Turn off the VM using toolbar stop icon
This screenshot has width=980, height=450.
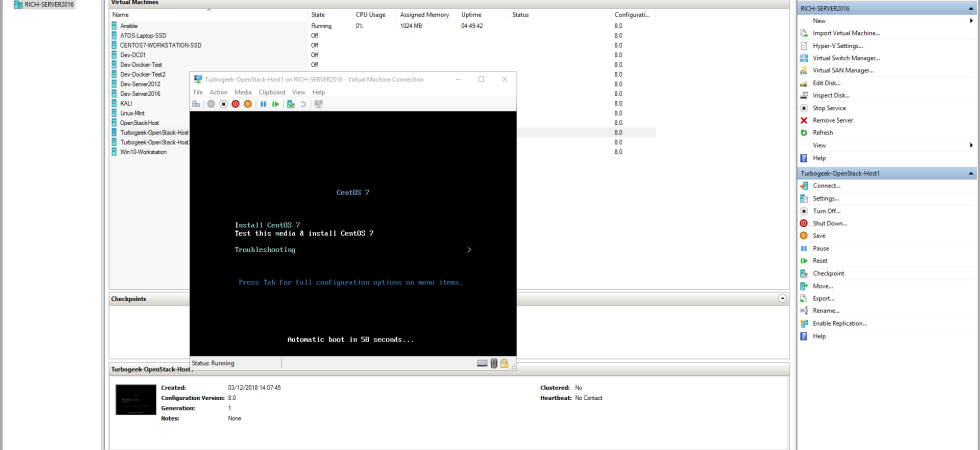[223, 104]
